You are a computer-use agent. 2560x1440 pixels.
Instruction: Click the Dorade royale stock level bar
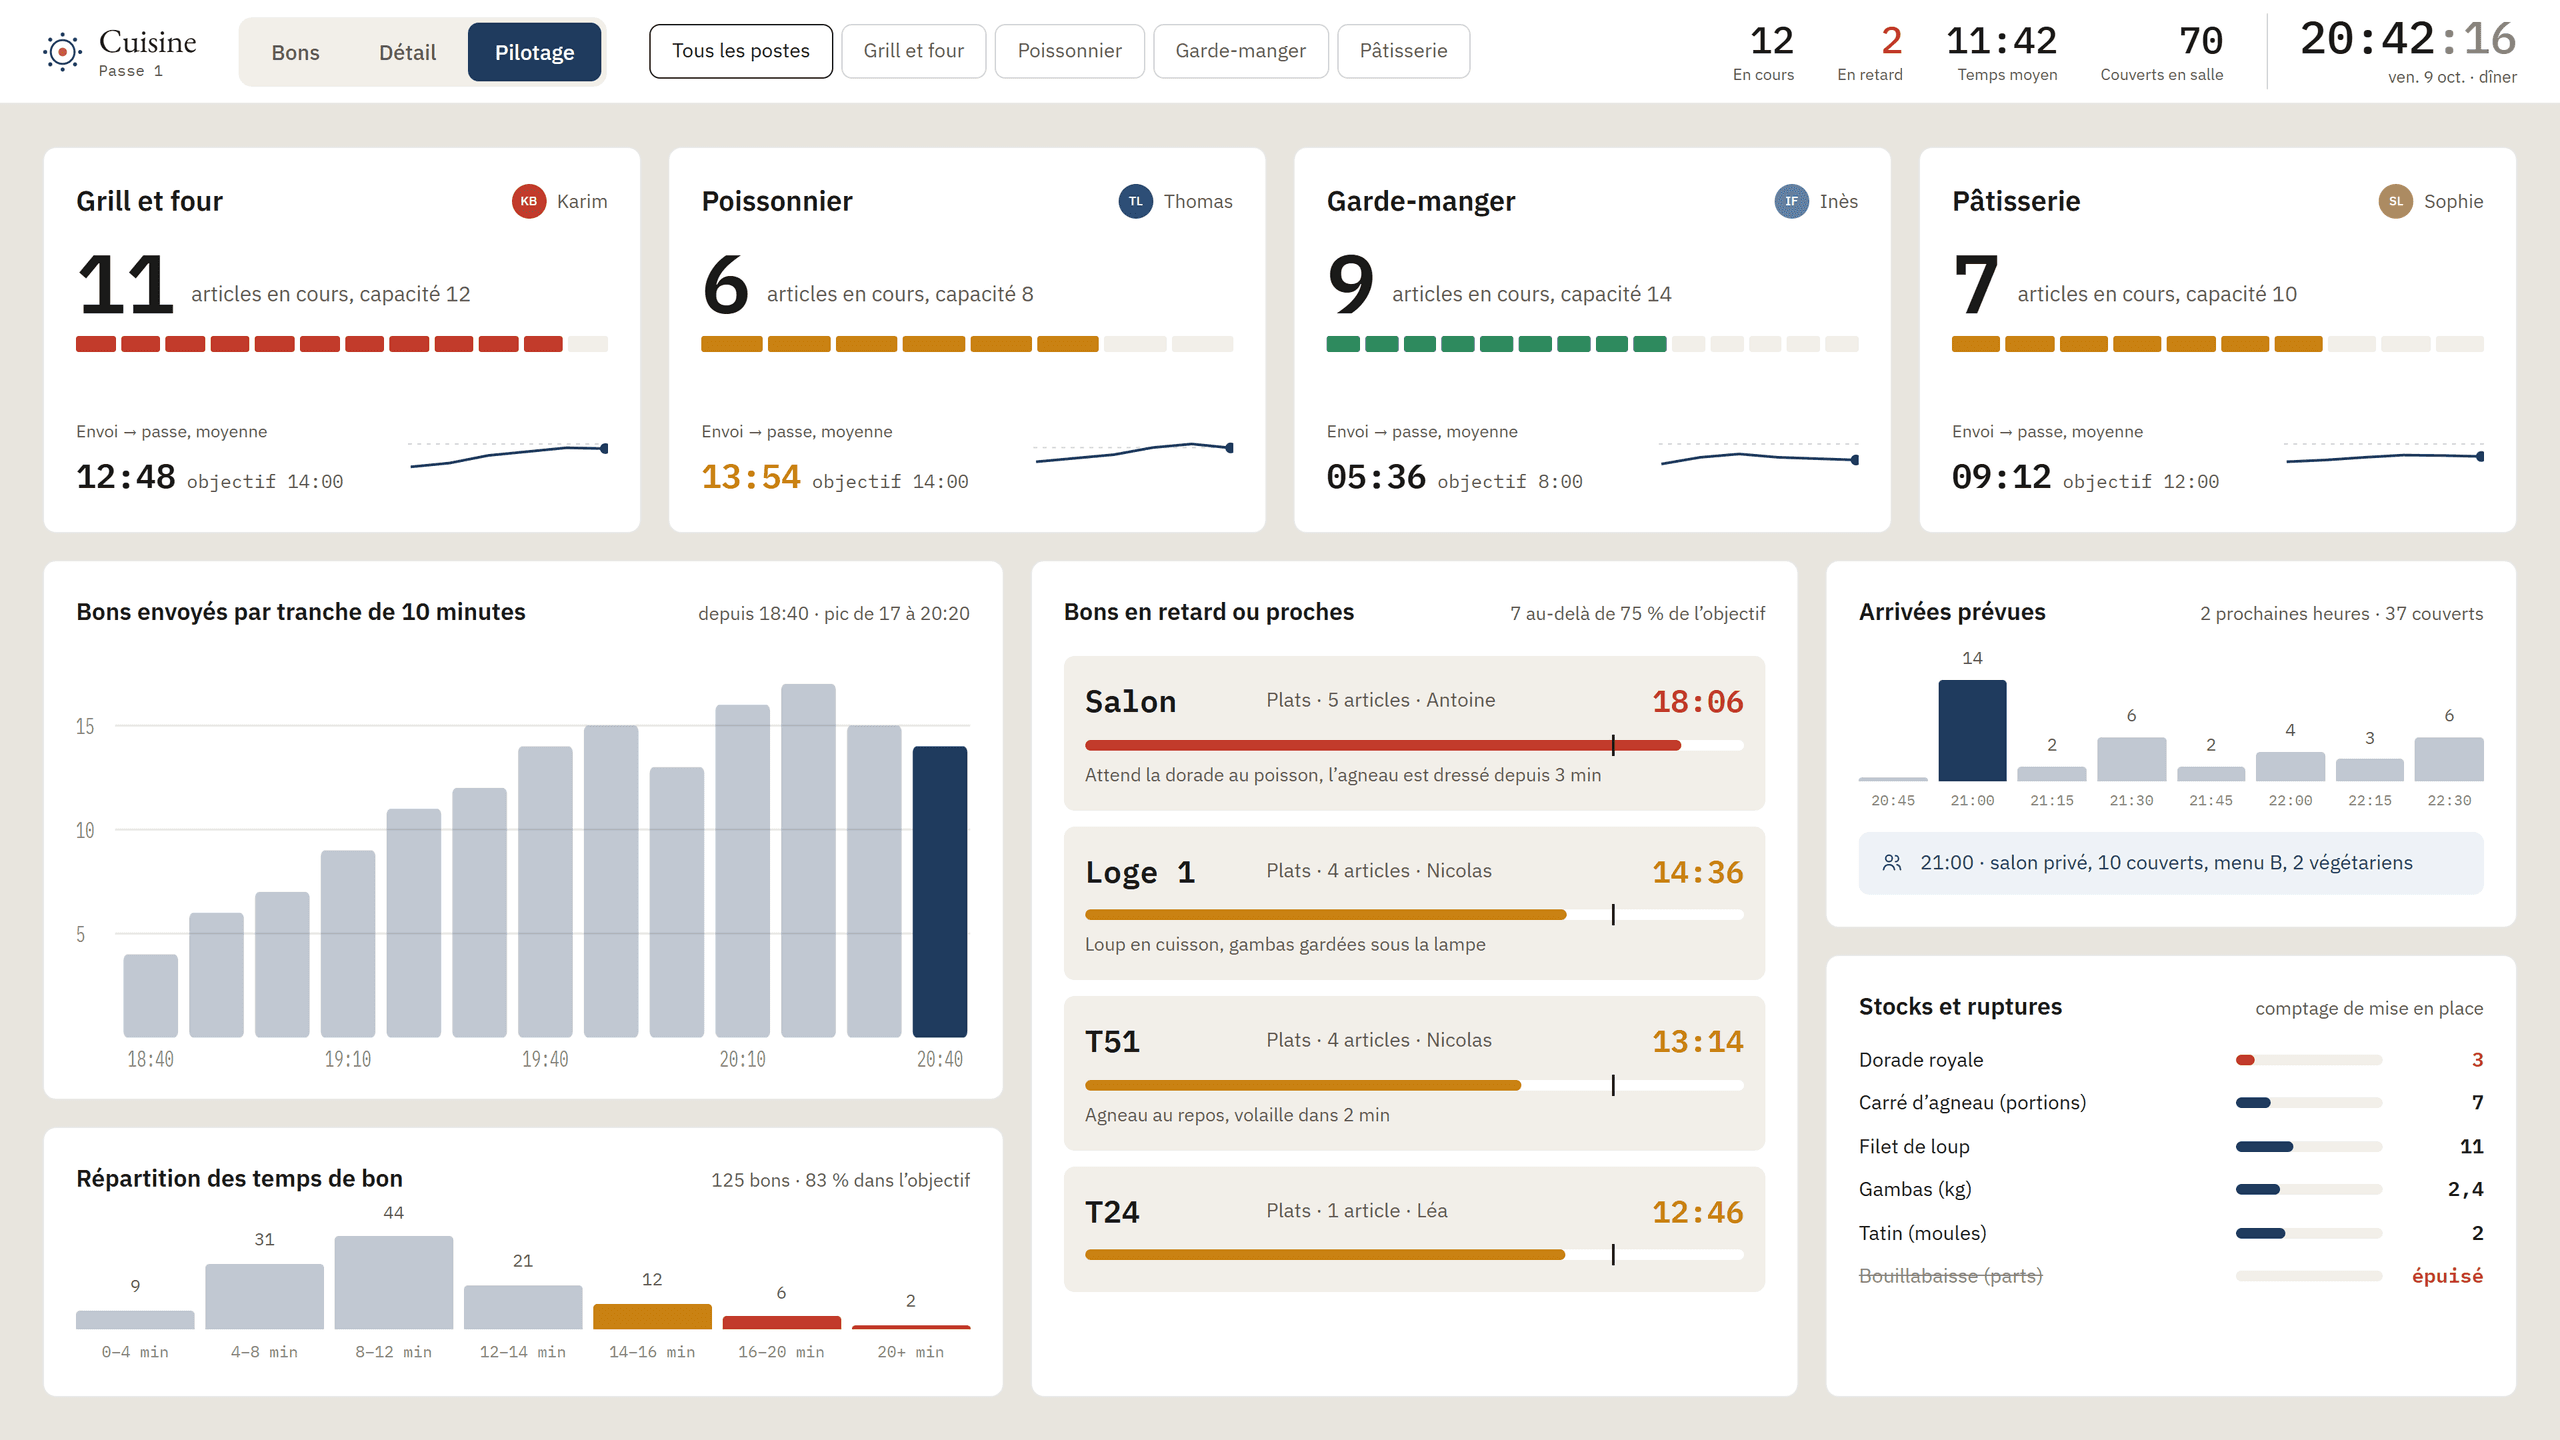(x=2309, y=1060)
